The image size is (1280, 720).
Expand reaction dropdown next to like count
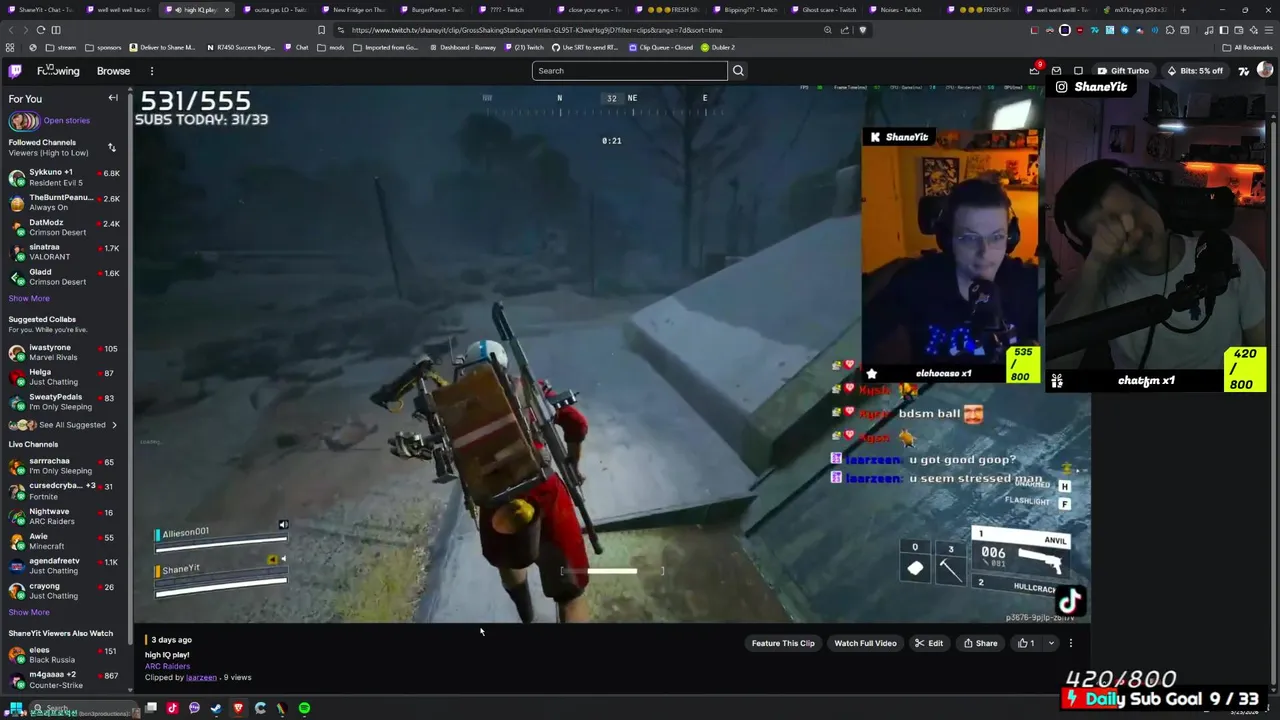tap(1049, 643)
